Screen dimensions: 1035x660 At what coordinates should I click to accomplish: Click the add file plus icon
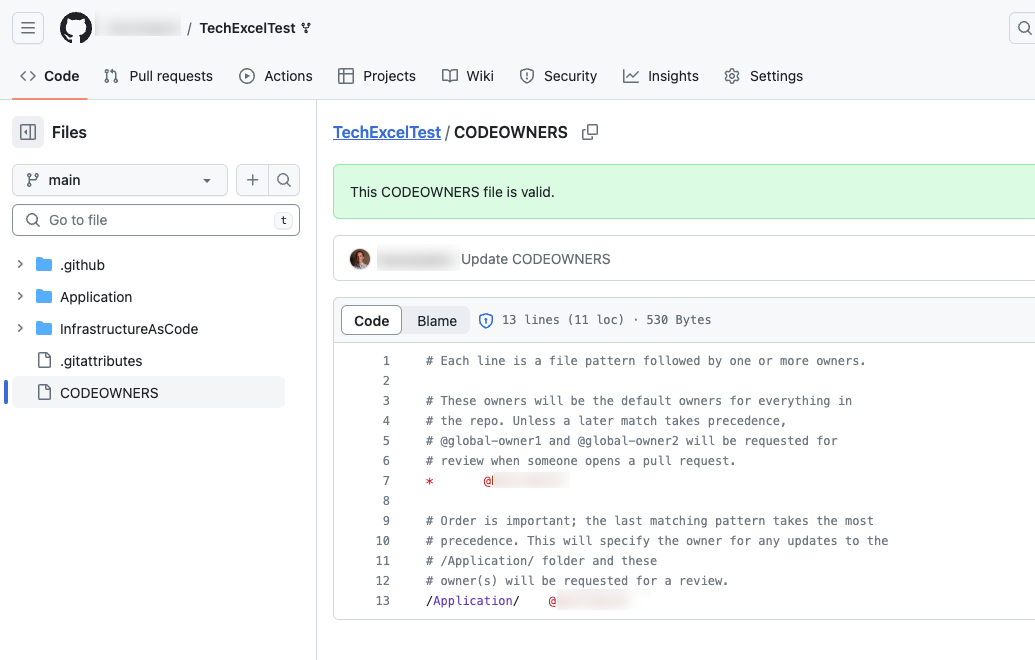[x=253, y=180]
